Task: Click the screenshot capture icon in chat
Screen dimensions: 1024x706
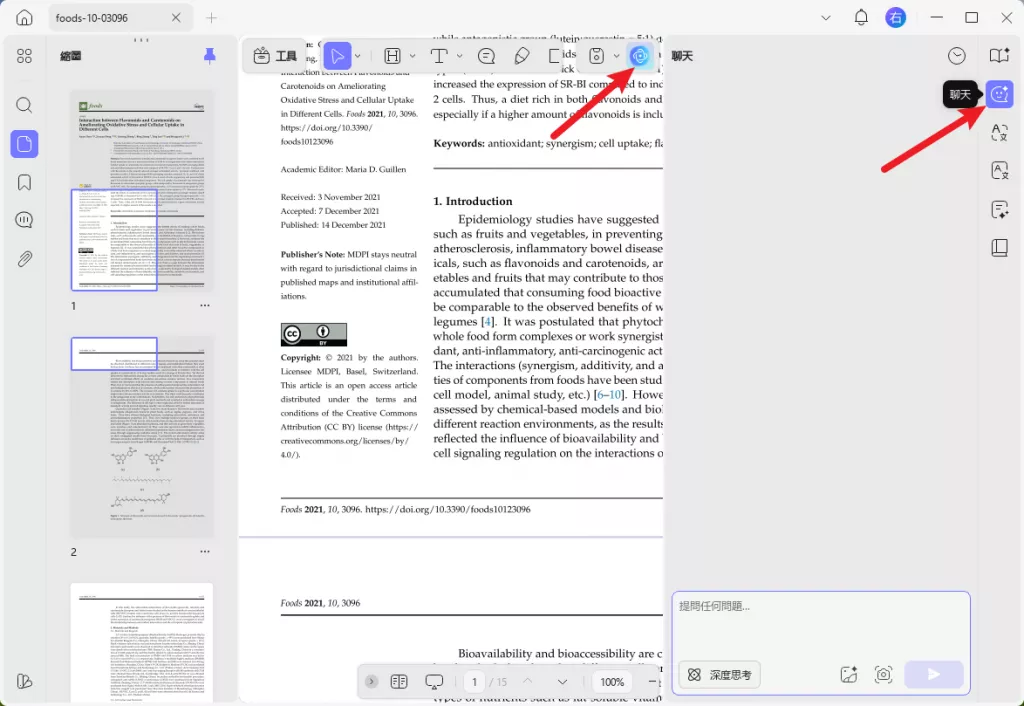Action: point(883,675)
